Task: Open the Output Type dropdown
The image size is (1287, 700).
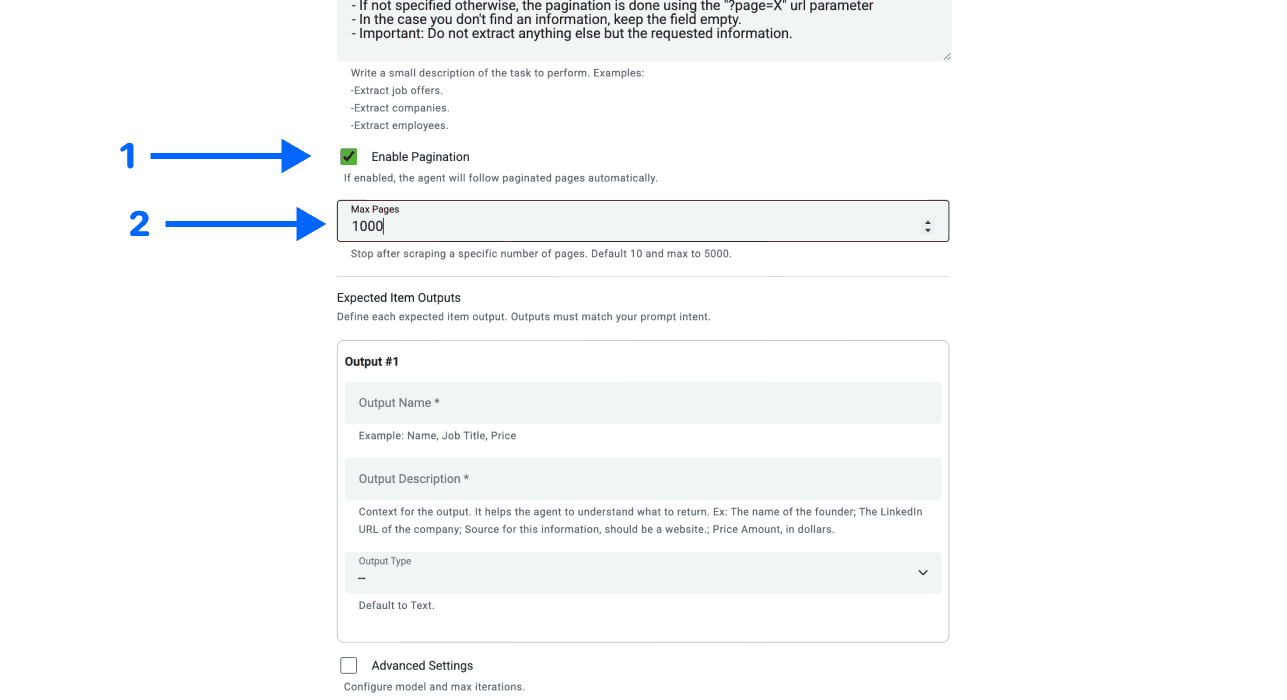Action: tap(643, 572)
